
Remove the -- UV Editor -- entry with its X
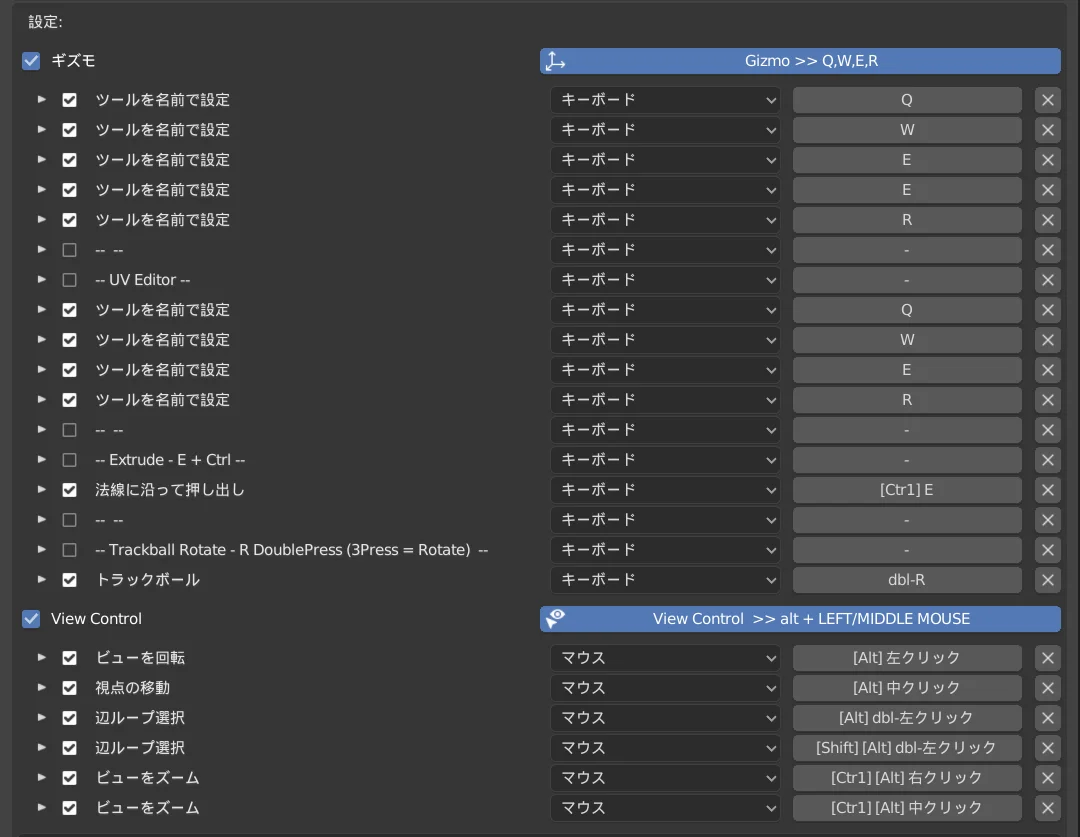coord(1047,280)
